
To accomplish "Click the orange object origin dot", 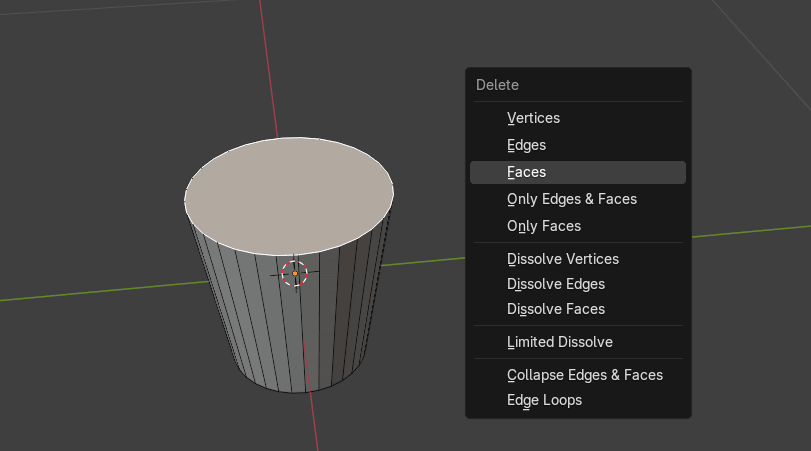I will point(294,273).
